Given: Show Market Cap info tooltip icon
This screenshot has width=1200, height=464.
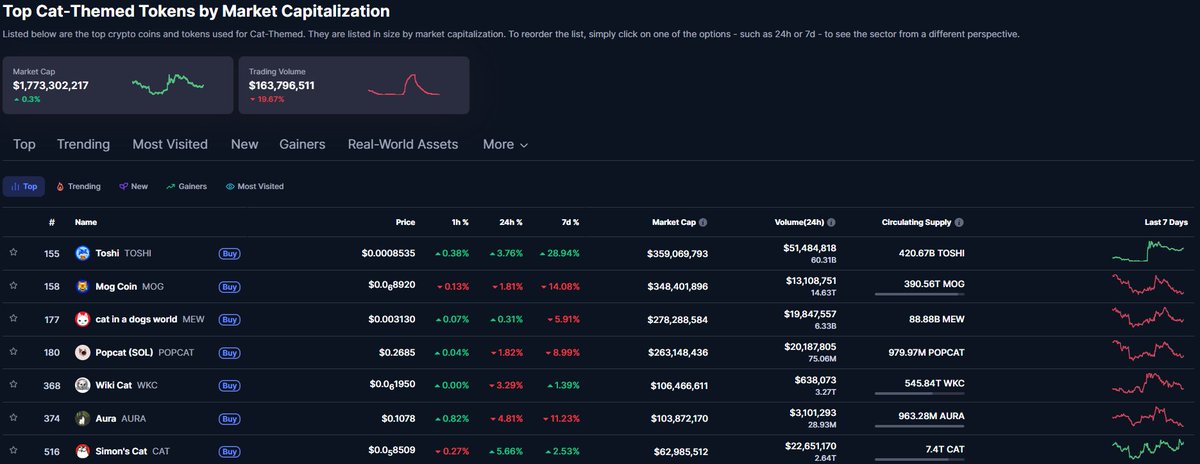Looking at the screenshot, I should coord(703,222).
